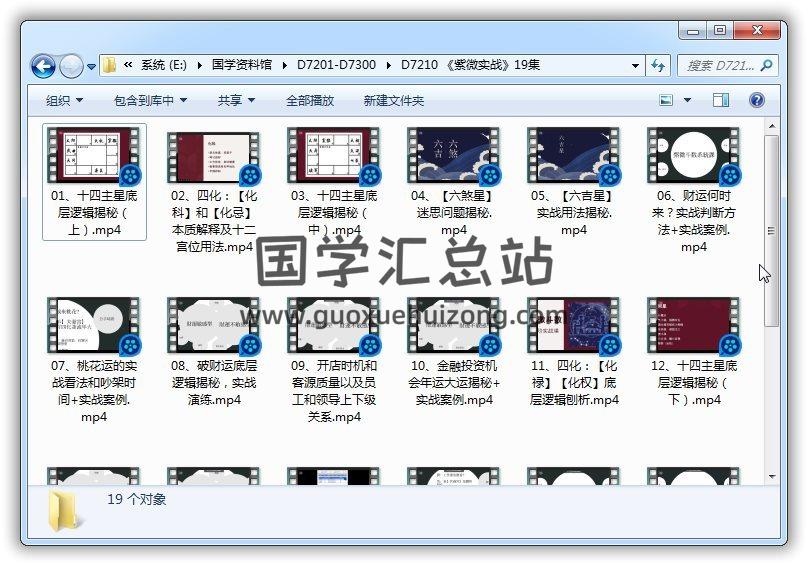Click scrollbar down arrow

pyautogui.click(x=771, y=477)
